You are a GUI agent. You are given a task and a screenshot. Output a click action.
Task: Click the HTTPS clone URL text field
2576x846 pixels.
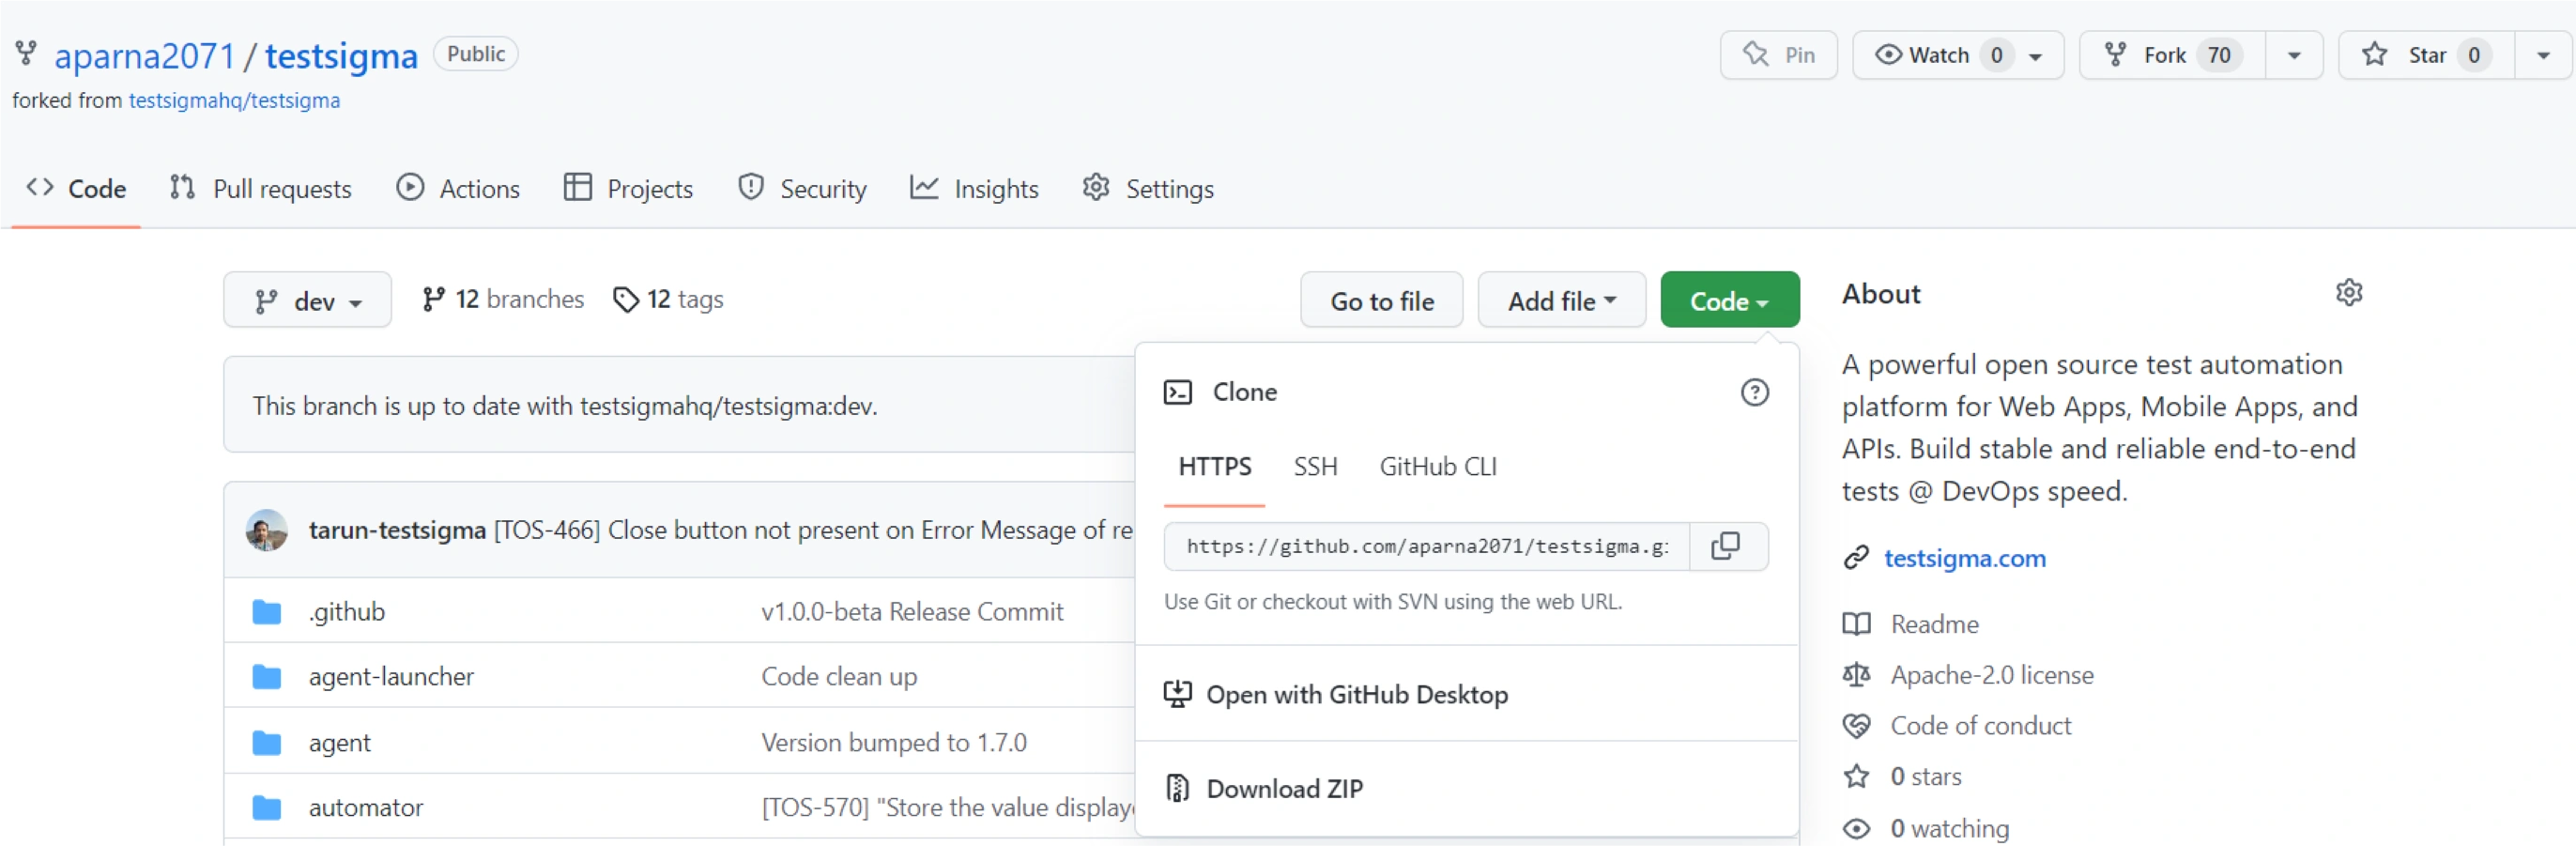point(1426,546)
